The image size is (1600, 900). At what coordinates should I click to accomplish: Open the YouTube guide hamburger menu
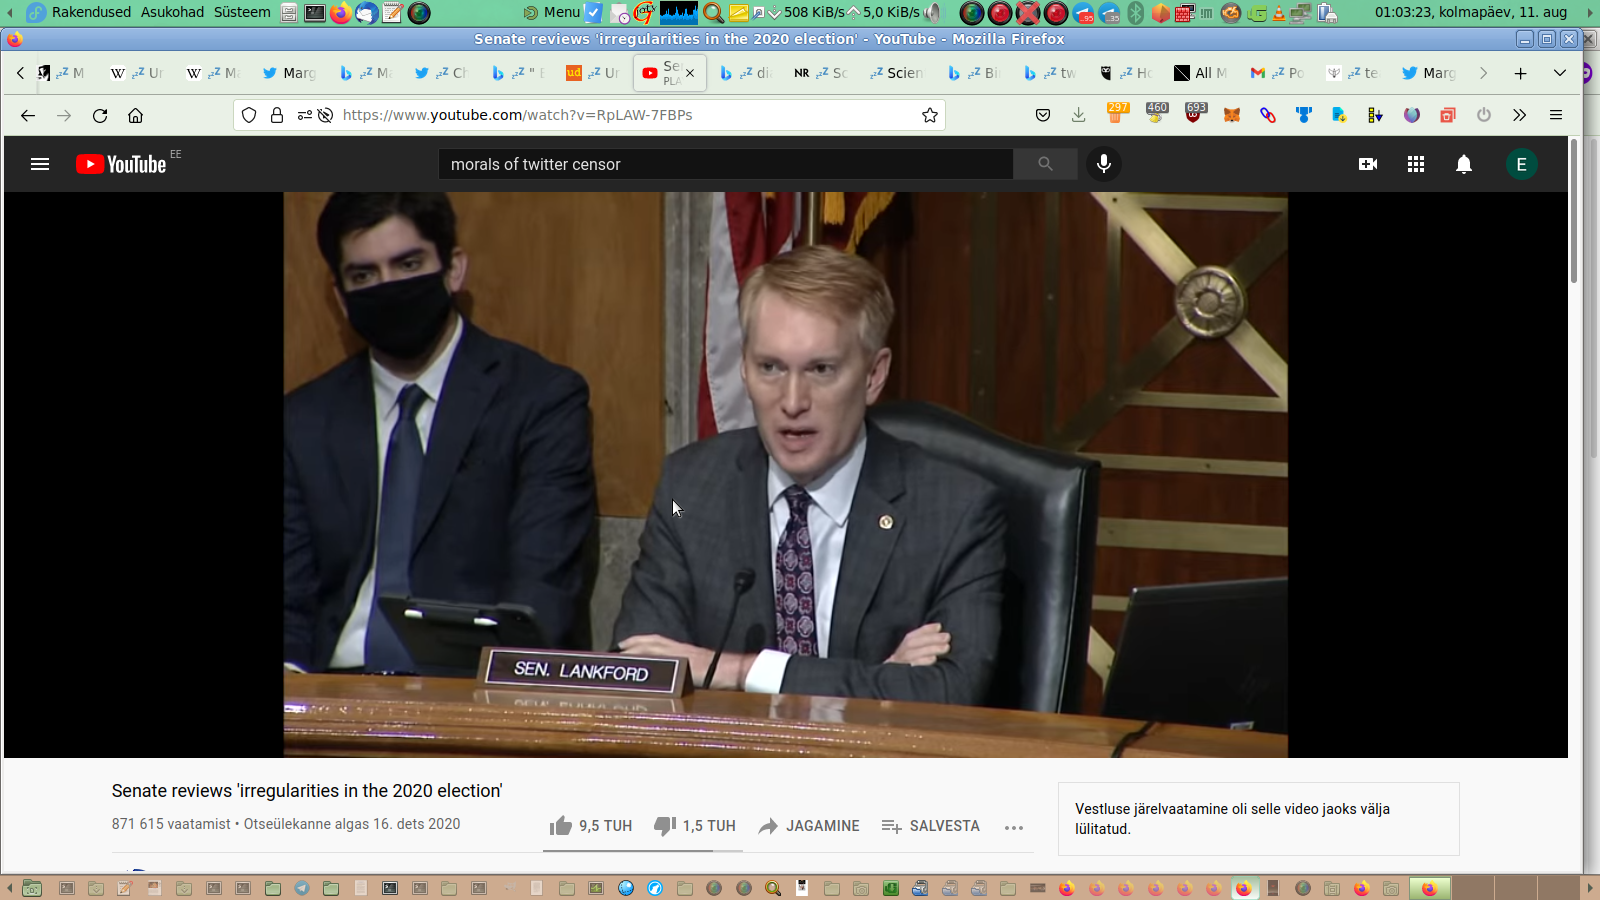pos(40,164)
